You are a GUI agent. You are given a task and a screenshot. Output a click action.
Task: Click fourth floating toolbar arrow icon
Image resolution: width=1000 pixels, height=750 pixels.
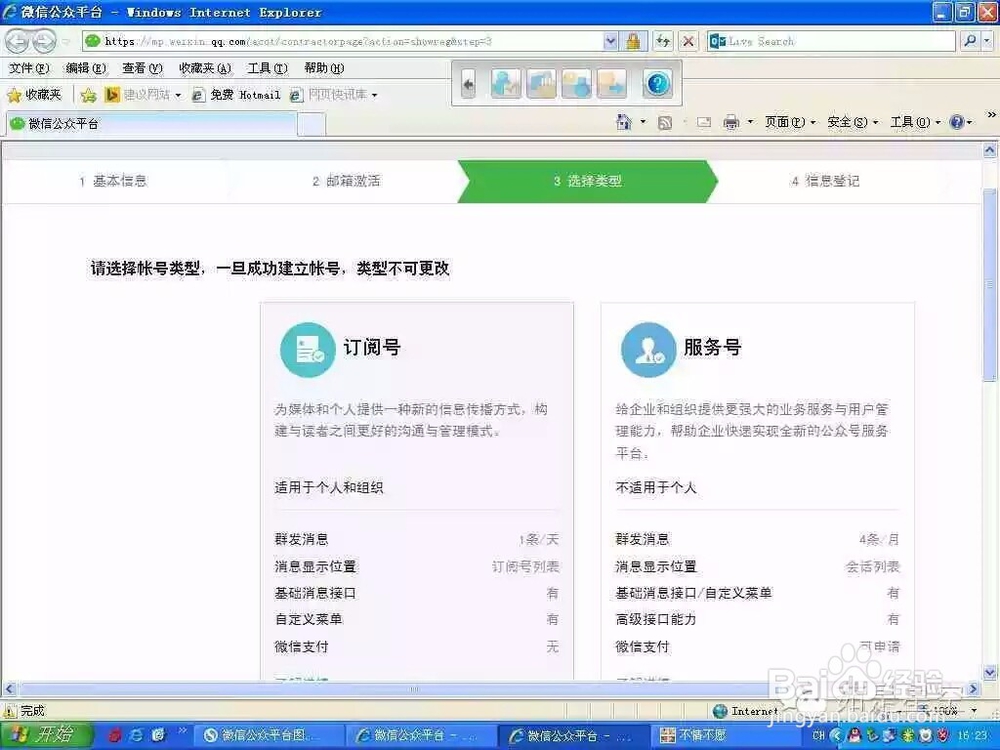612,84
